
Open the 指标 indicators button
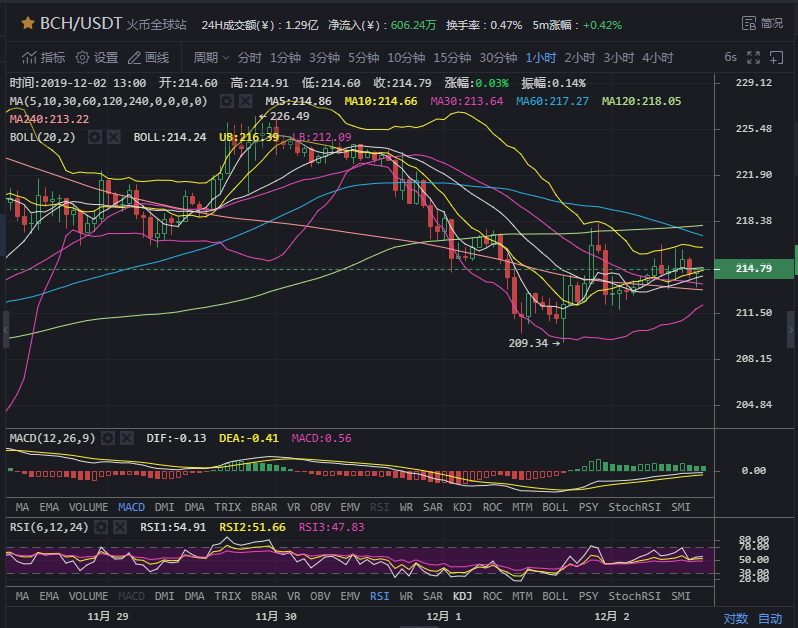[44, 58]
